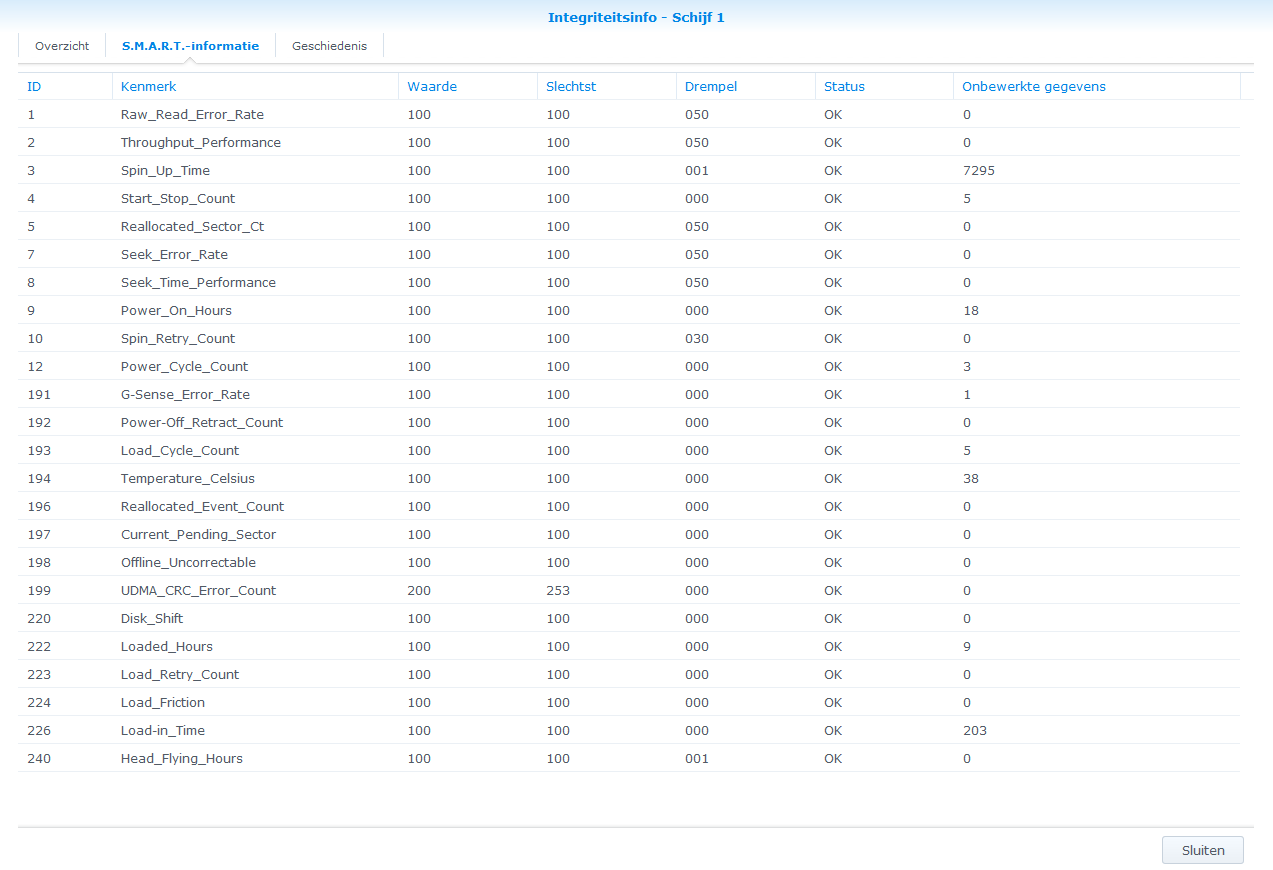Viewport: 1273px width, 870px height.
Task: Select the Reallocated_Sector_Ct row
Action: coord(192,226)
